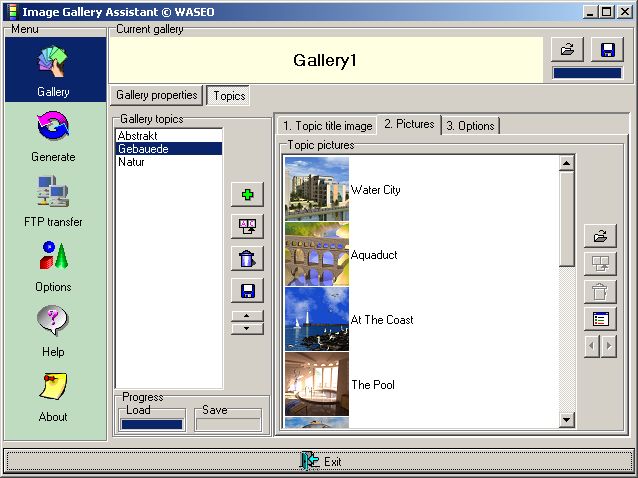The width and height of the screenshot is (638, 478).
Task: Click the disabled delete picture trash icon
Action: pyautogui.click(x=600, y=292)
